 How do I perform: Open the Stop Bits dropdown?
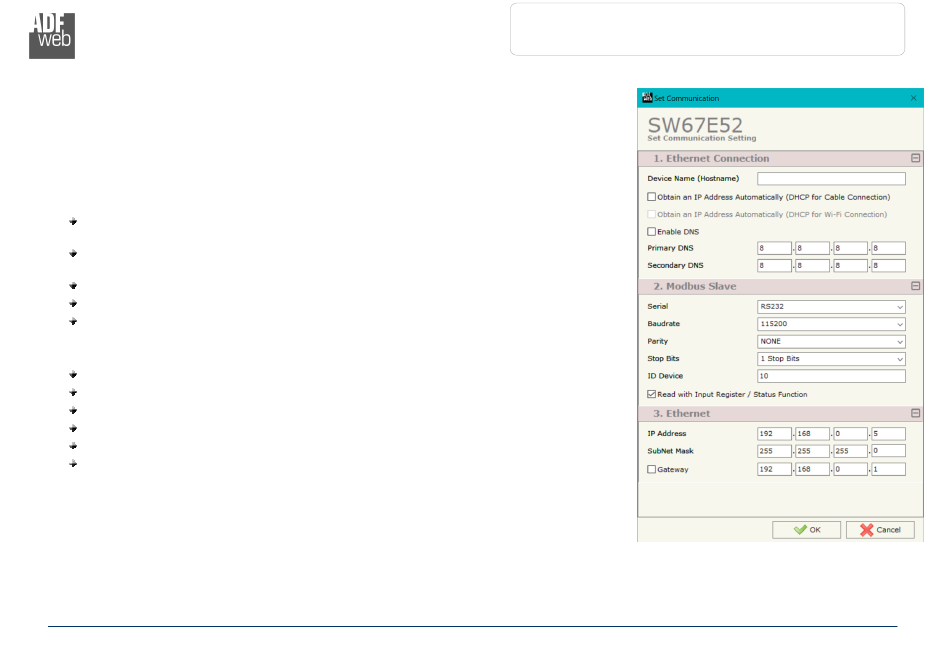pyautogui.click(x=831, y=358)
